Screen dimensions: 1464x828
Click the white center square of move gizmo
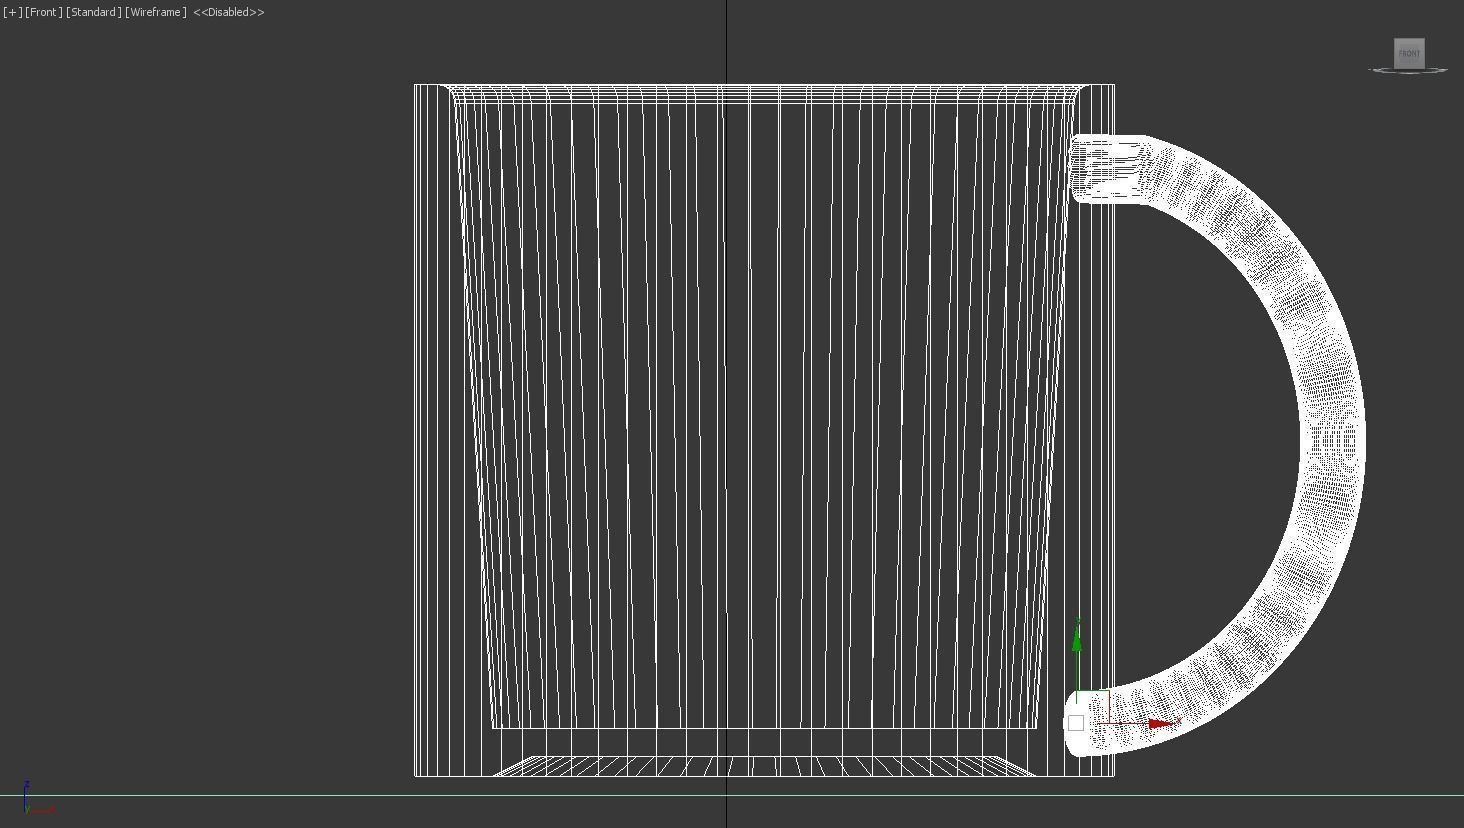coord(1076,723)
